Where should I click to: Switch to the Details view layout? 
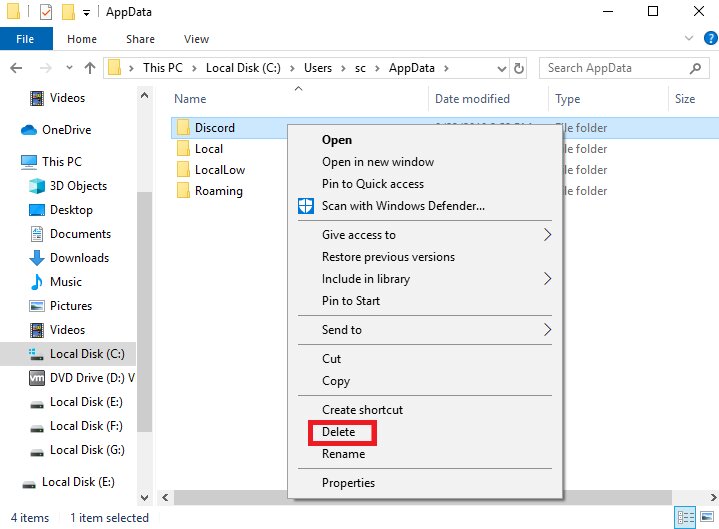click(686, 518)
